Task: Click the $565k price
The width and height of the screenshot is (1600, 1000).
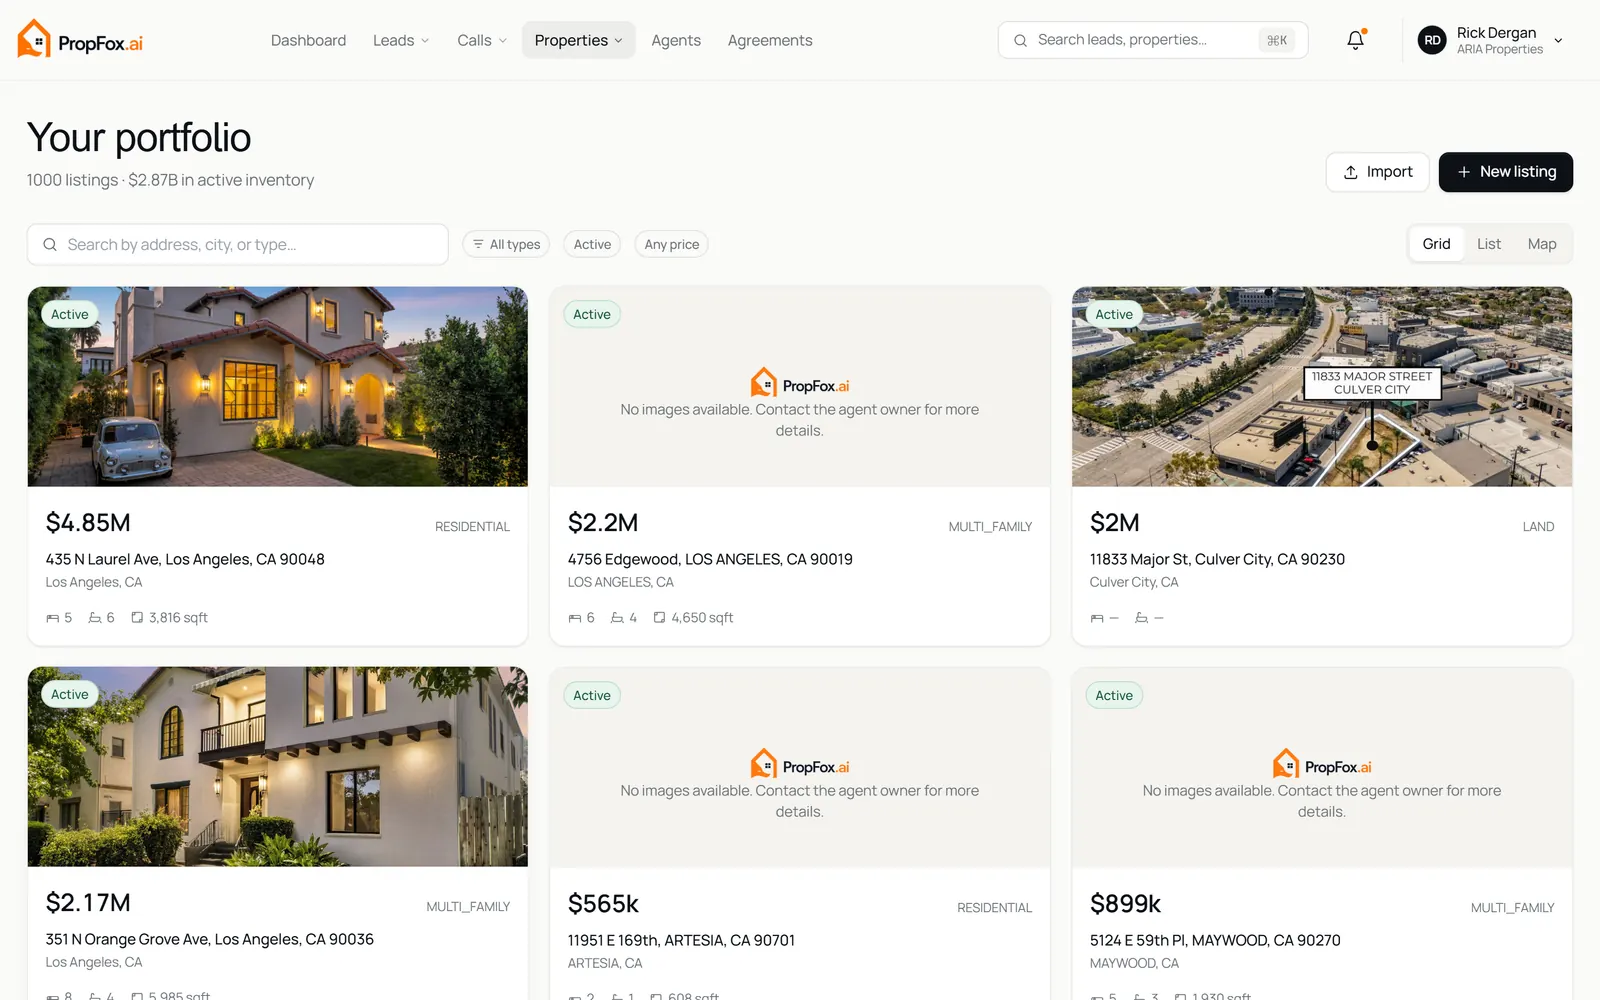Action: pos(603,904)
